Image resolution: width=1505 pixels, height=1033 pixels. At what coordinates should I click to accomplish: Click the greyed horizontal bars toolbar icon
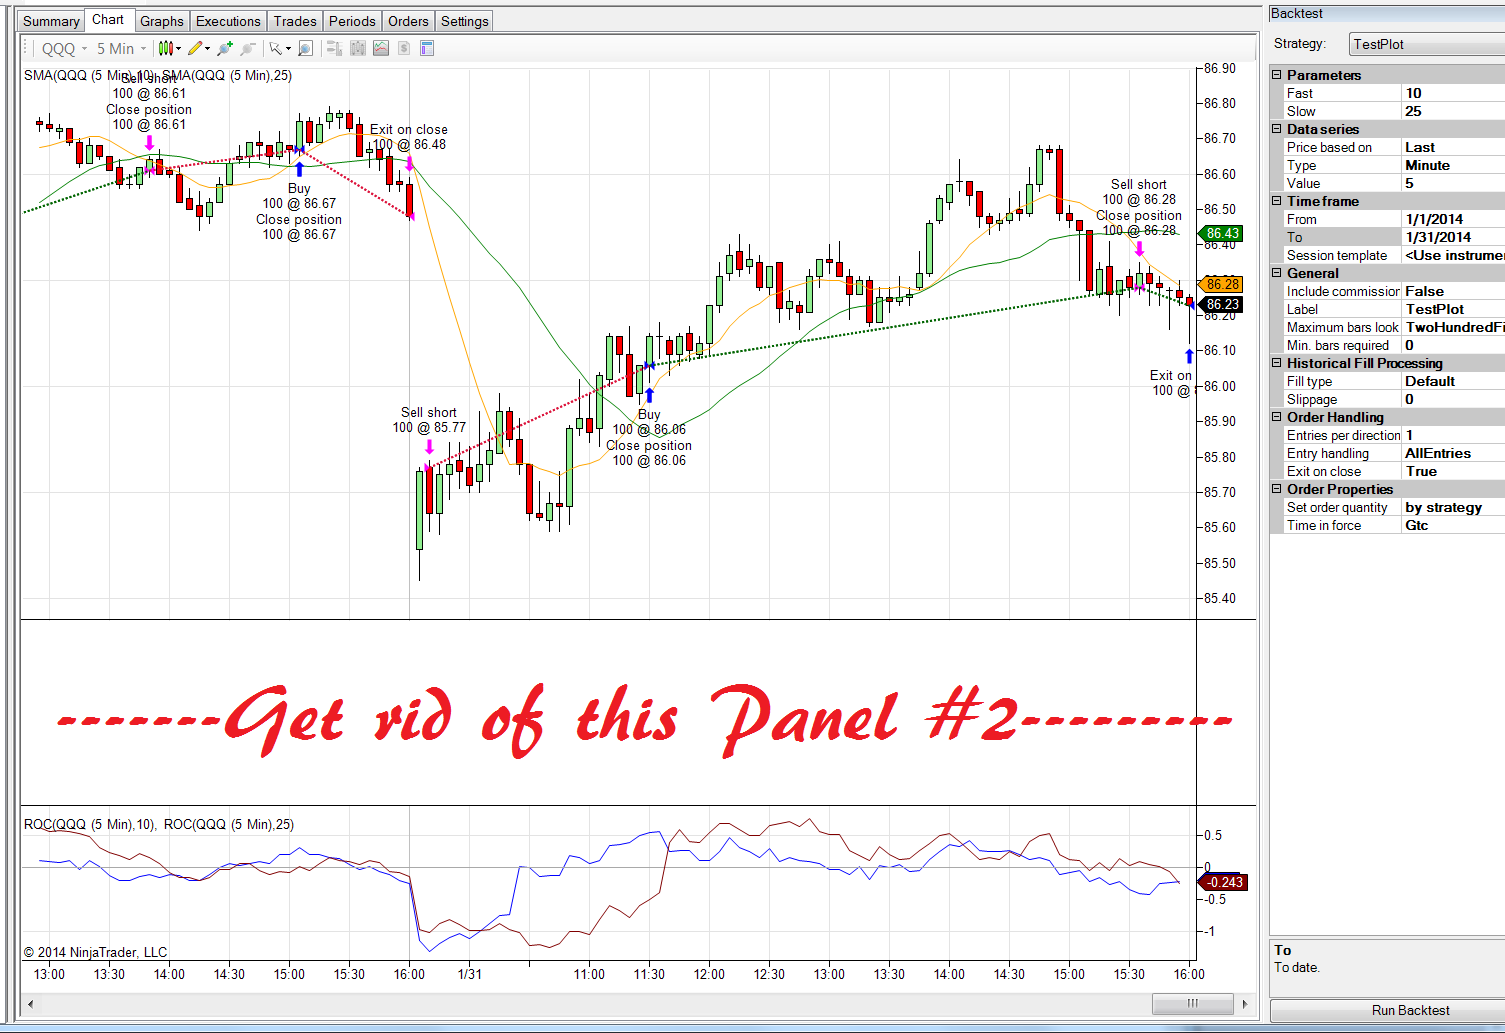(334, 48)
